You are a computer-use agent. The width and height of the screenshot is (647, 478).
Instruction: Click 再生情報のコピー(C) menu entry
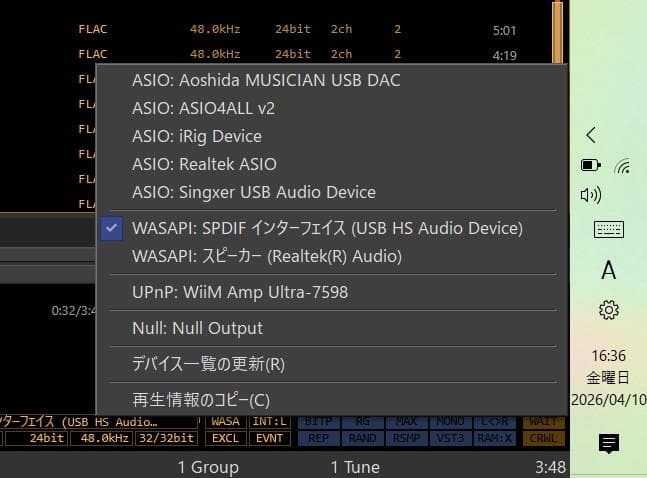click(332, 400)
